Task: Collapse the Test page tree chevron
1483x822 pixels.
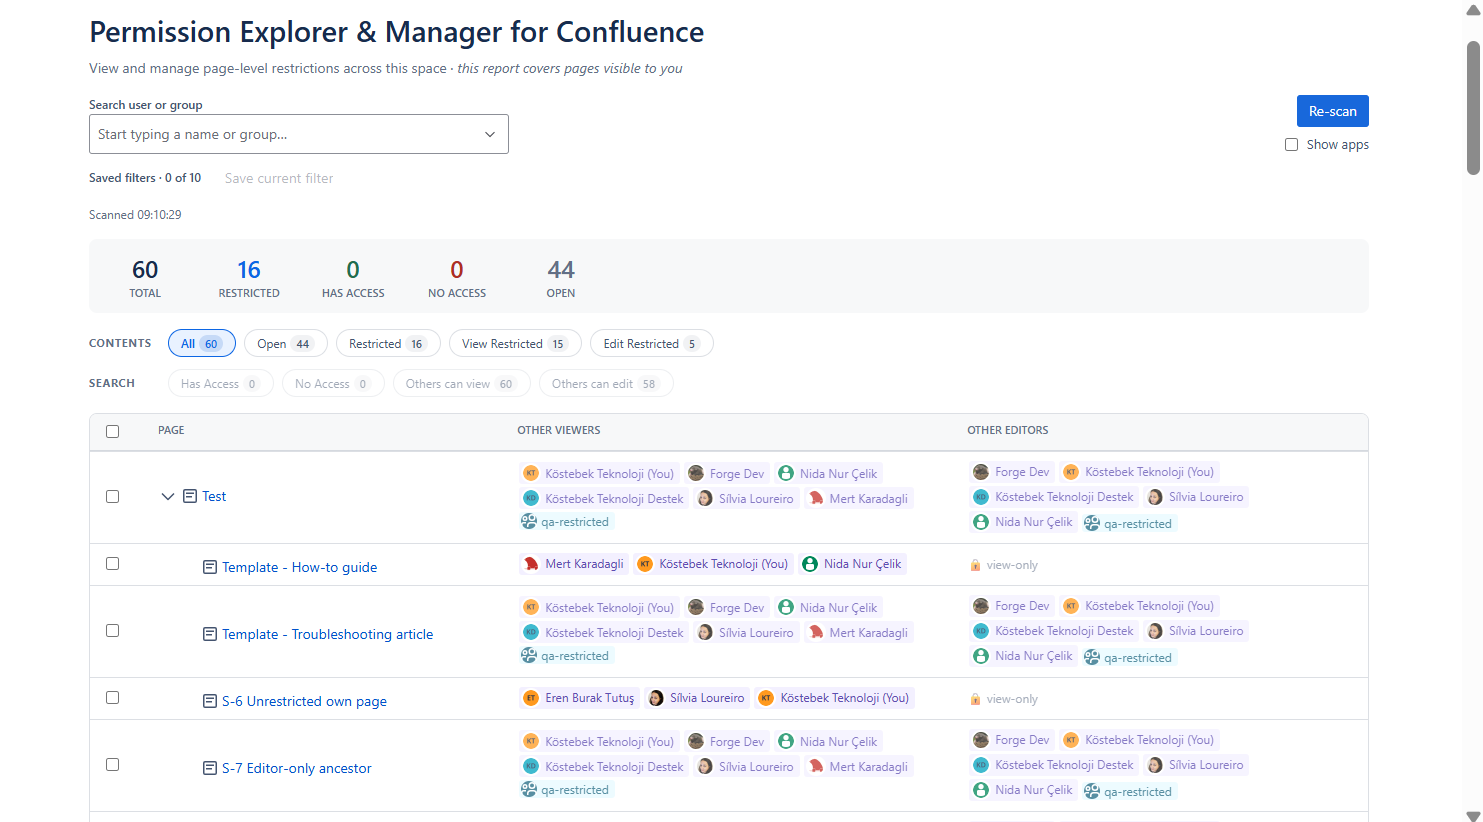Action: 168,496
